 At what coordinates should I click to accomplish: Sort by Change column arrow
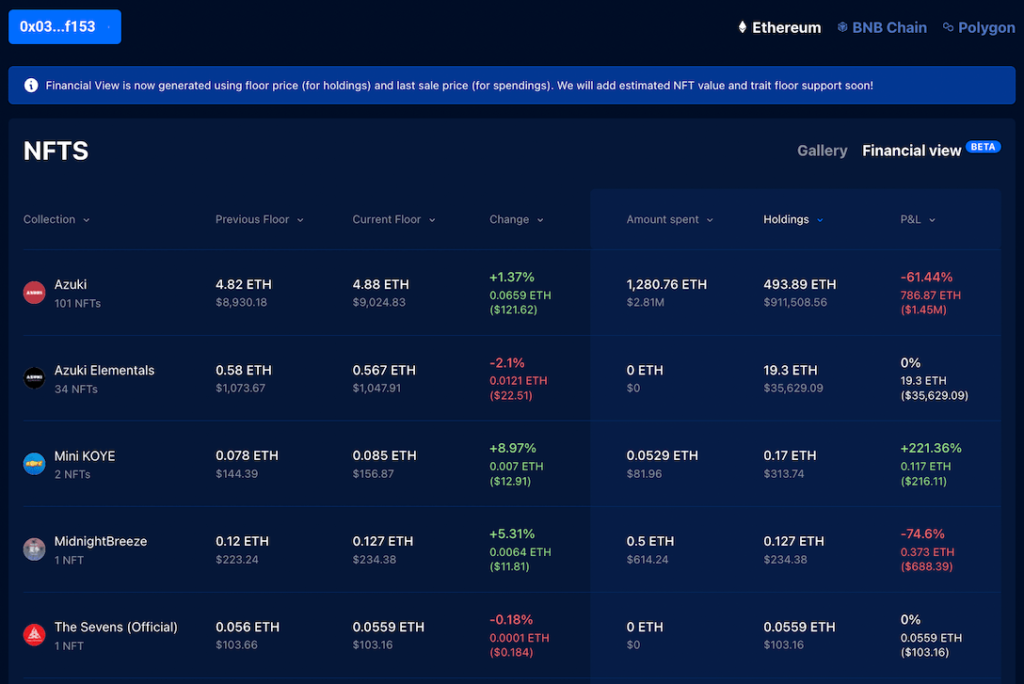click(540, 220)
